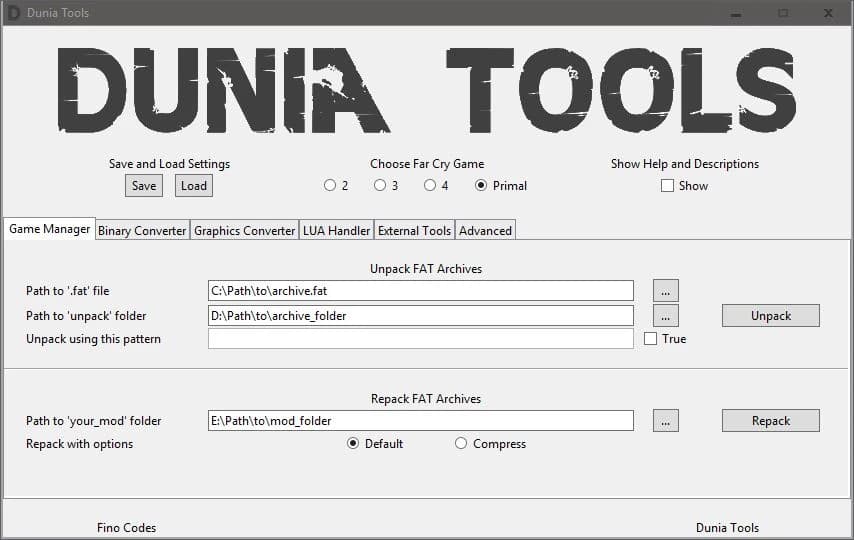Open the Graphics Converter tab
Image resolution: width=854 pixels, height=540 pixels.
(x=245, y=230)
